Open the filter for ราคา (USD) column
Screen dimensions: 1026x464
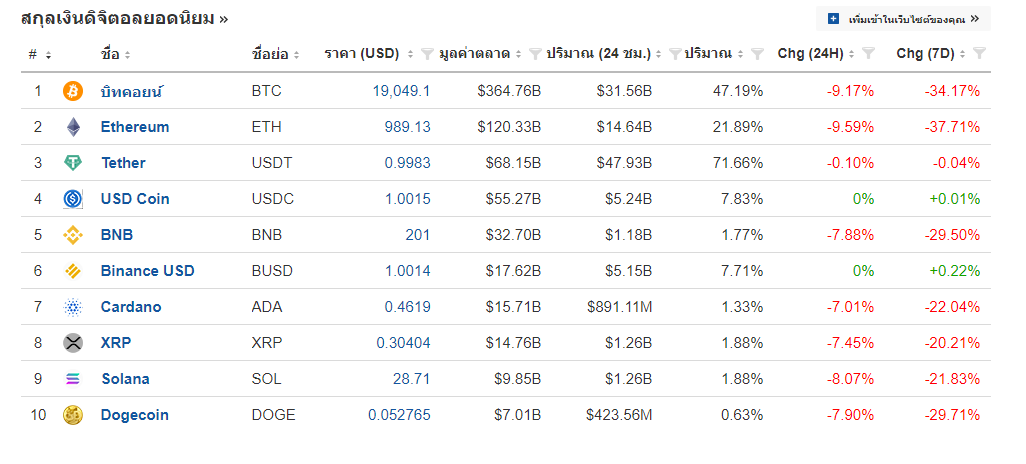[427, 53]
